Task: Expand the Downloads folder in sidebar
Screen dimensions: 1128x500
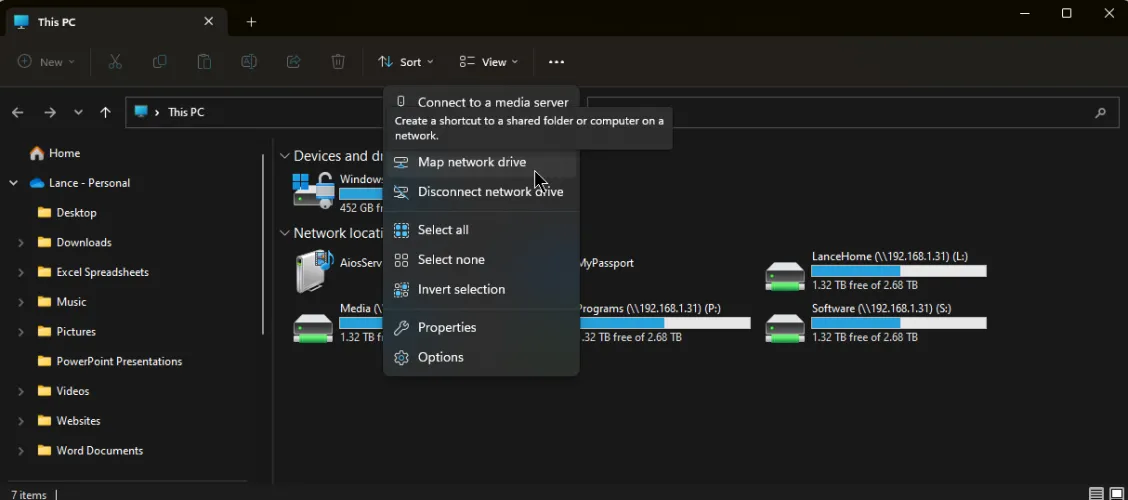Action: [20, 243]
